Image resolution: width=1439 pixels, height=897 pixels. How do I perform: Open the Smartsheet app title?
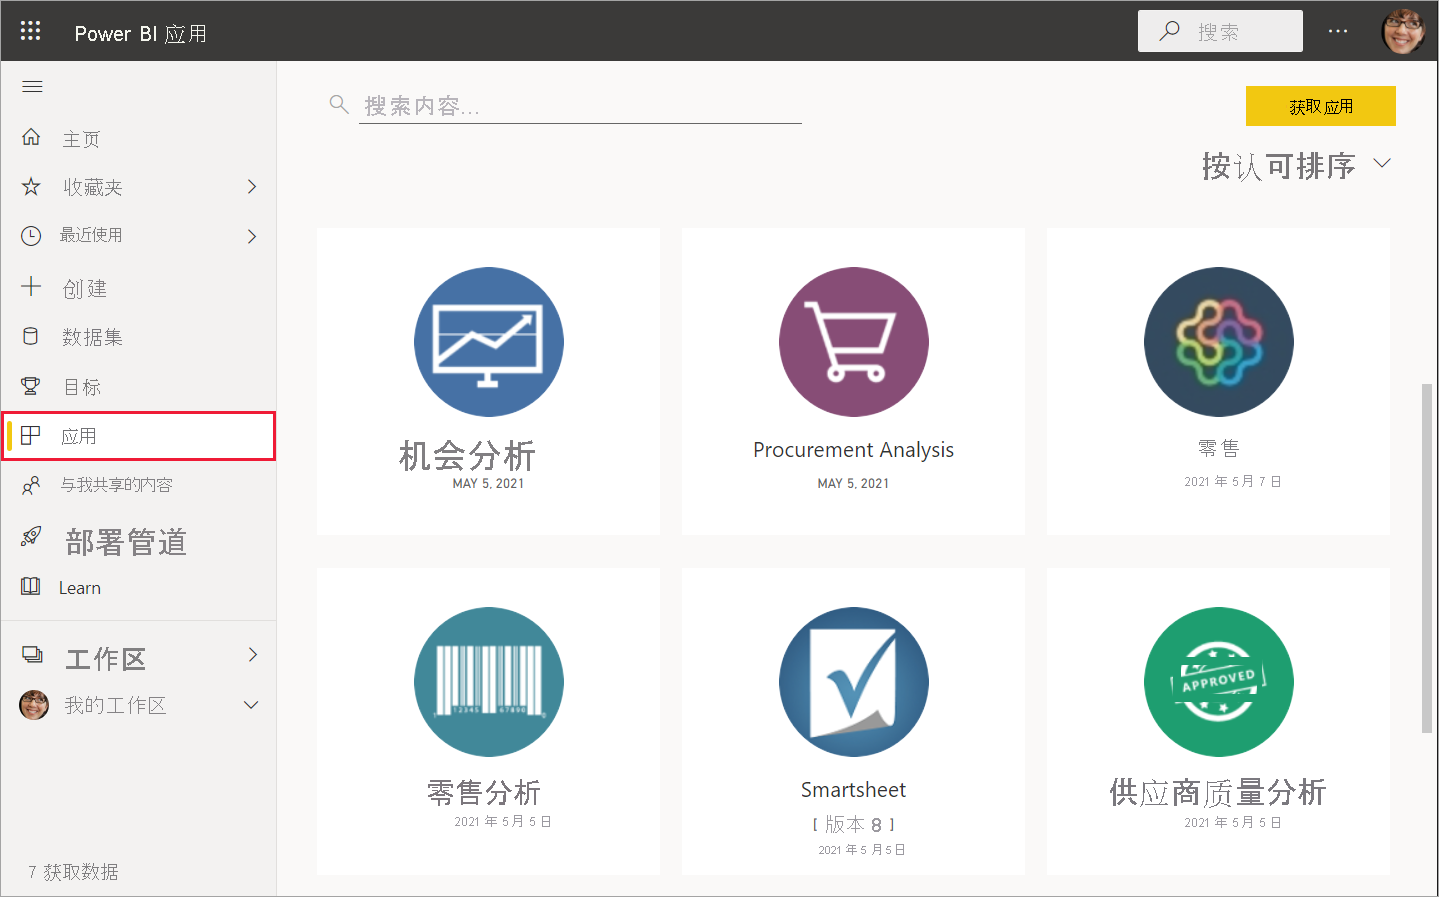[854, 790]
